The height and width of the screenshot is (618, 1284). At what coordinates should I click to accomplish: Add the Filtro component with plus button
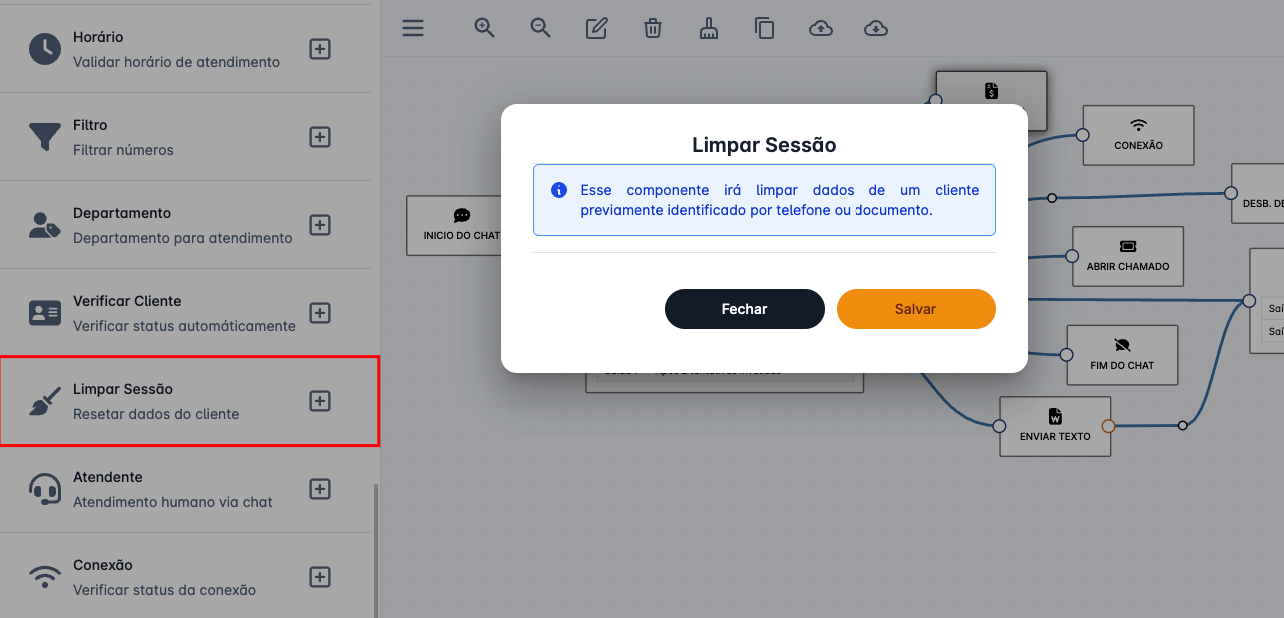(x=320, y=137)
